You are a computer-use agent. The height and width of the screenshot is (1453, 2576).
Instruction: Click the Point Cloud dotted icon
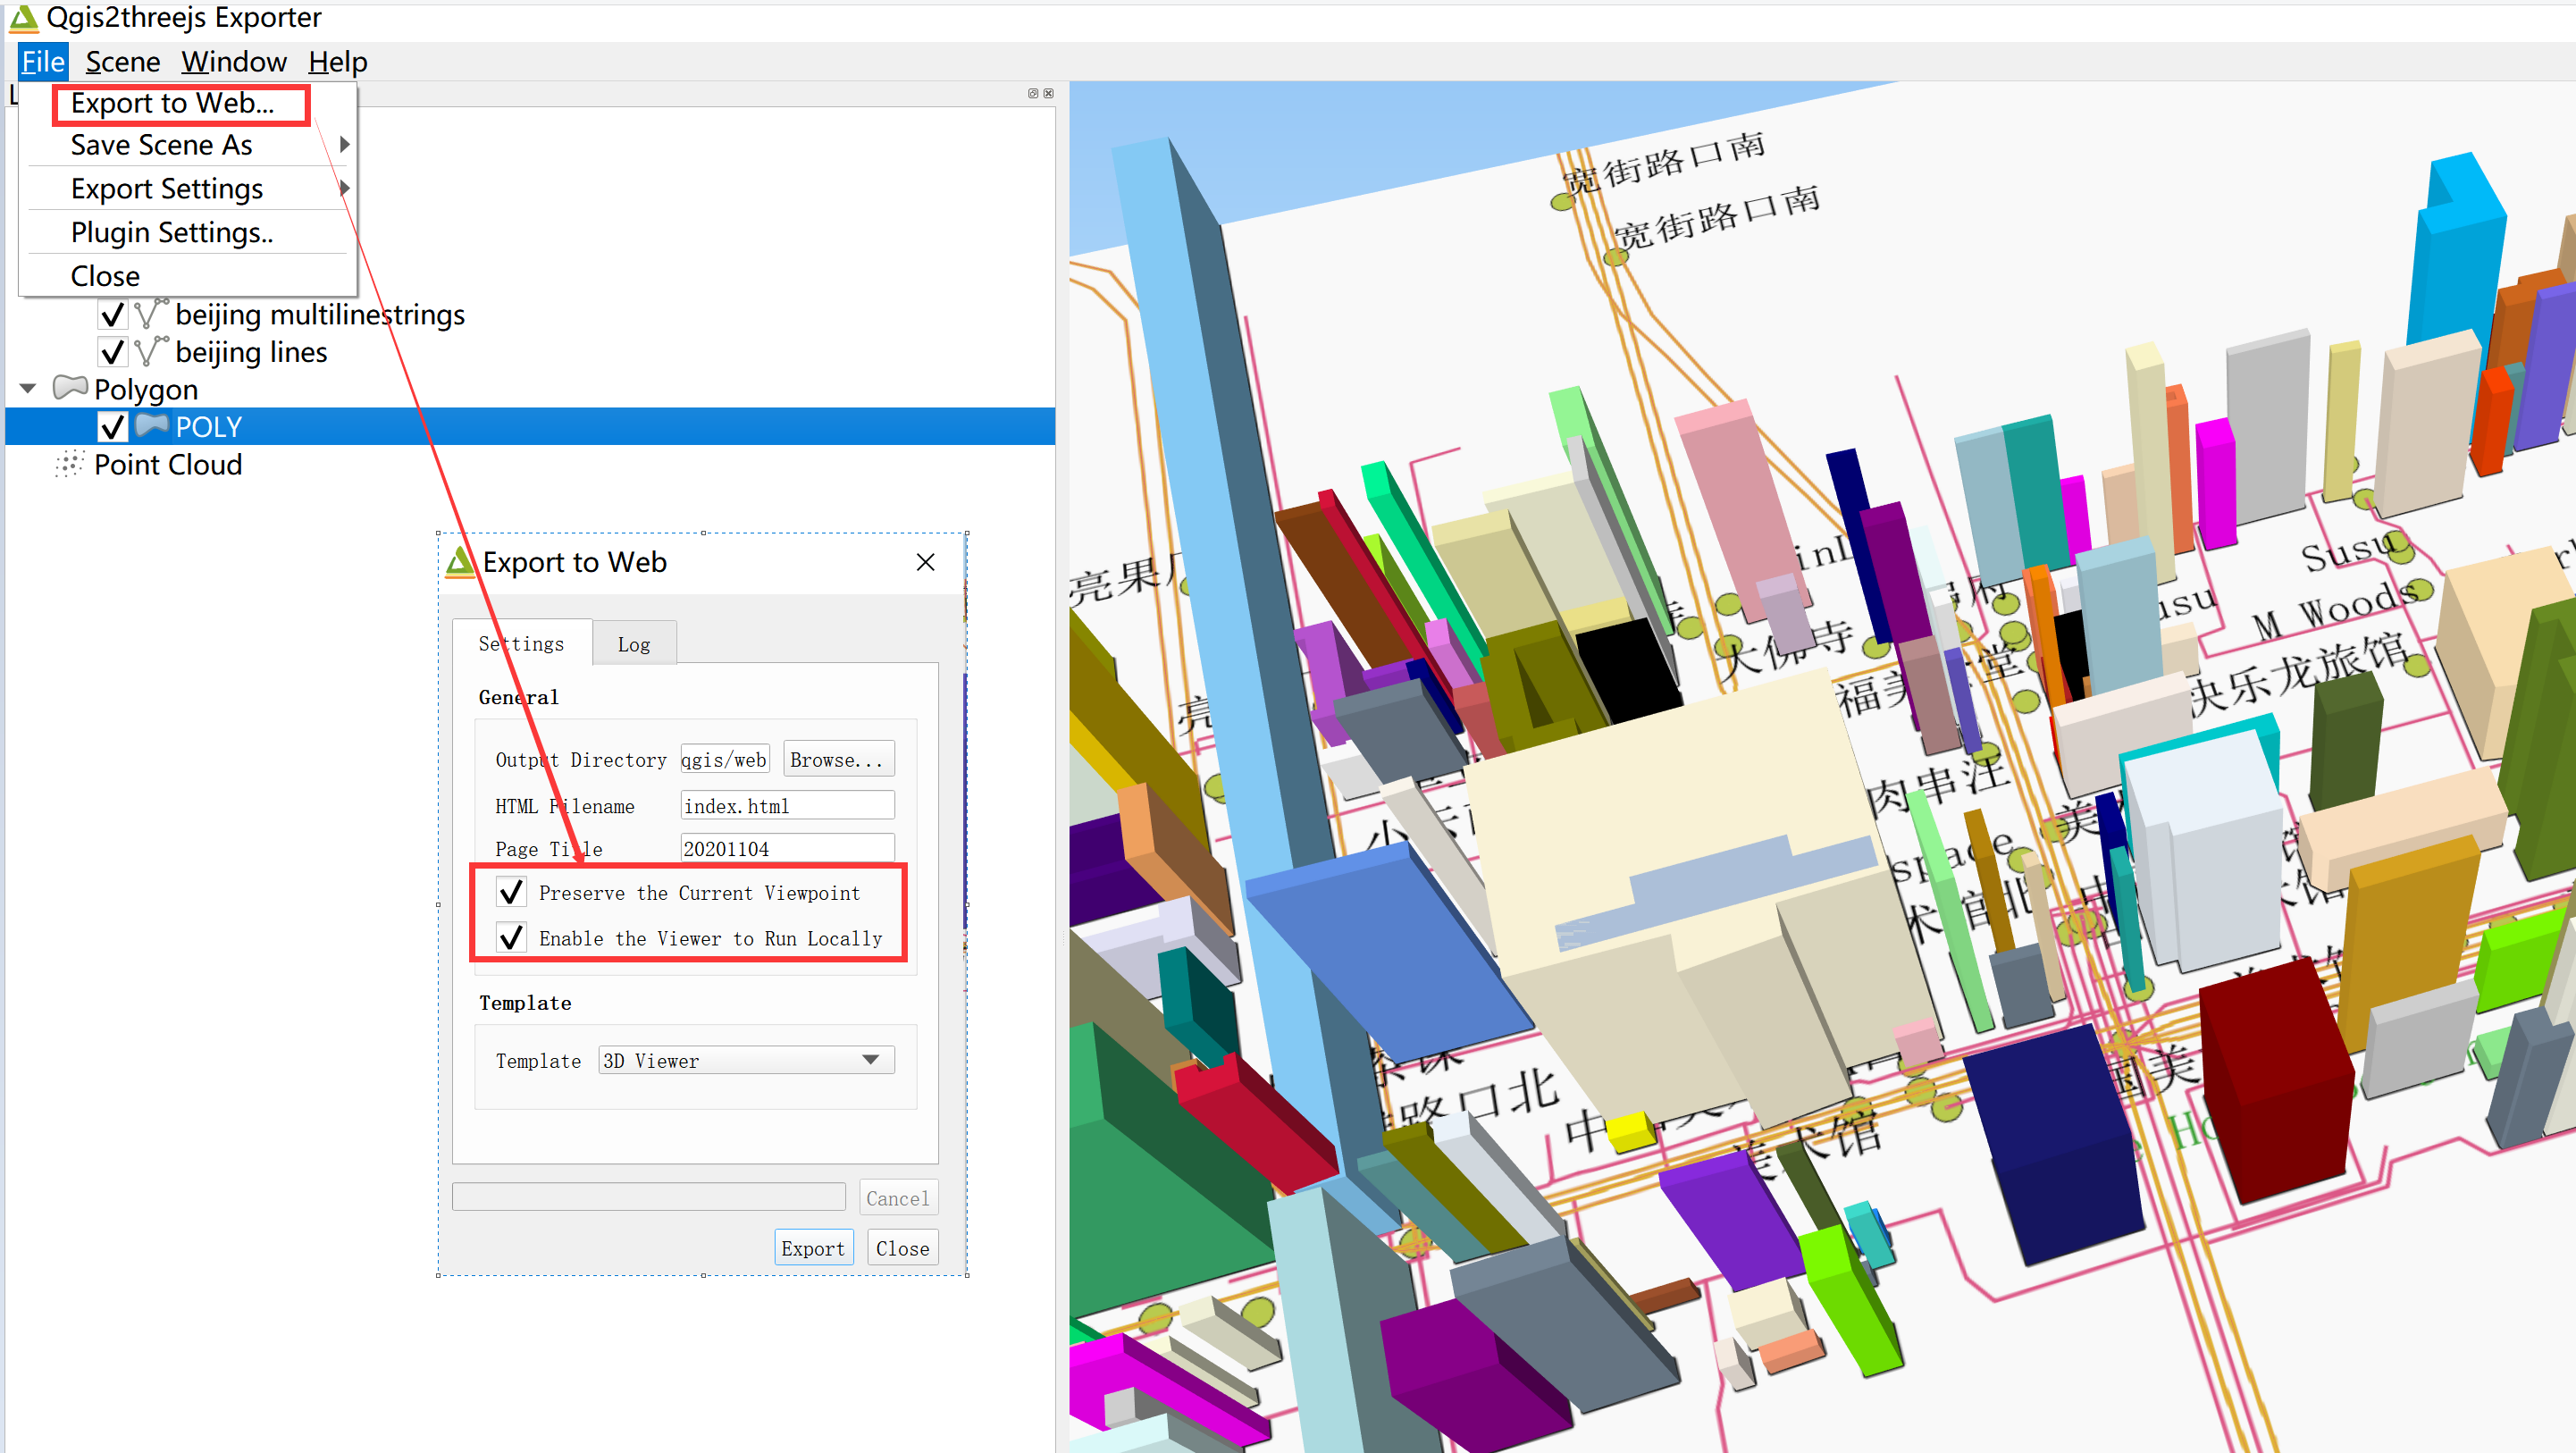click(x=68, y=464)
